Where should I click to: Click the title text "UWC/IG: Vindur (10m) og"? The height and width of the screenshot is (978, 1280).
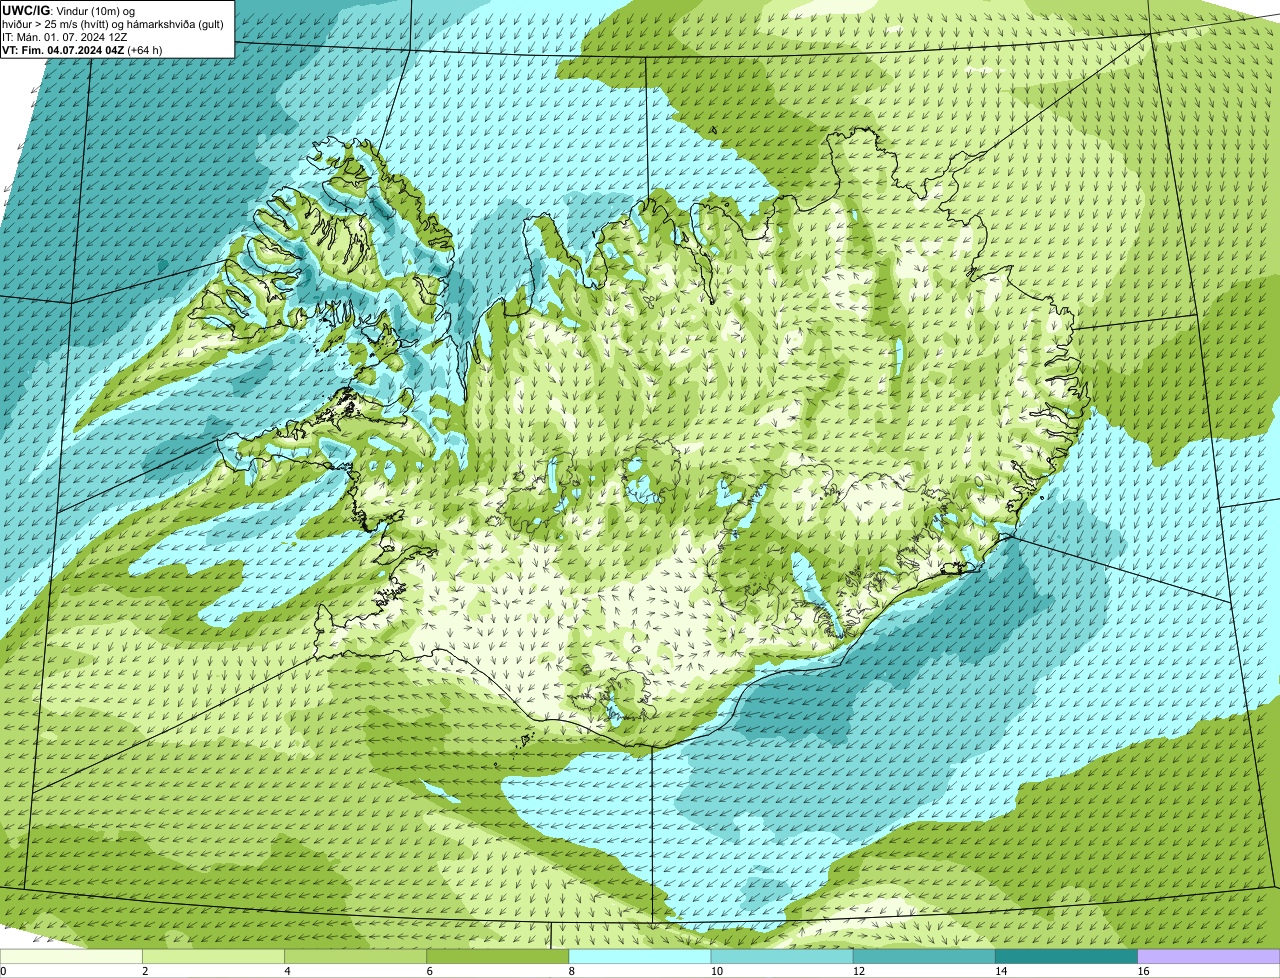pyautogui.click(x=68, y=10)
